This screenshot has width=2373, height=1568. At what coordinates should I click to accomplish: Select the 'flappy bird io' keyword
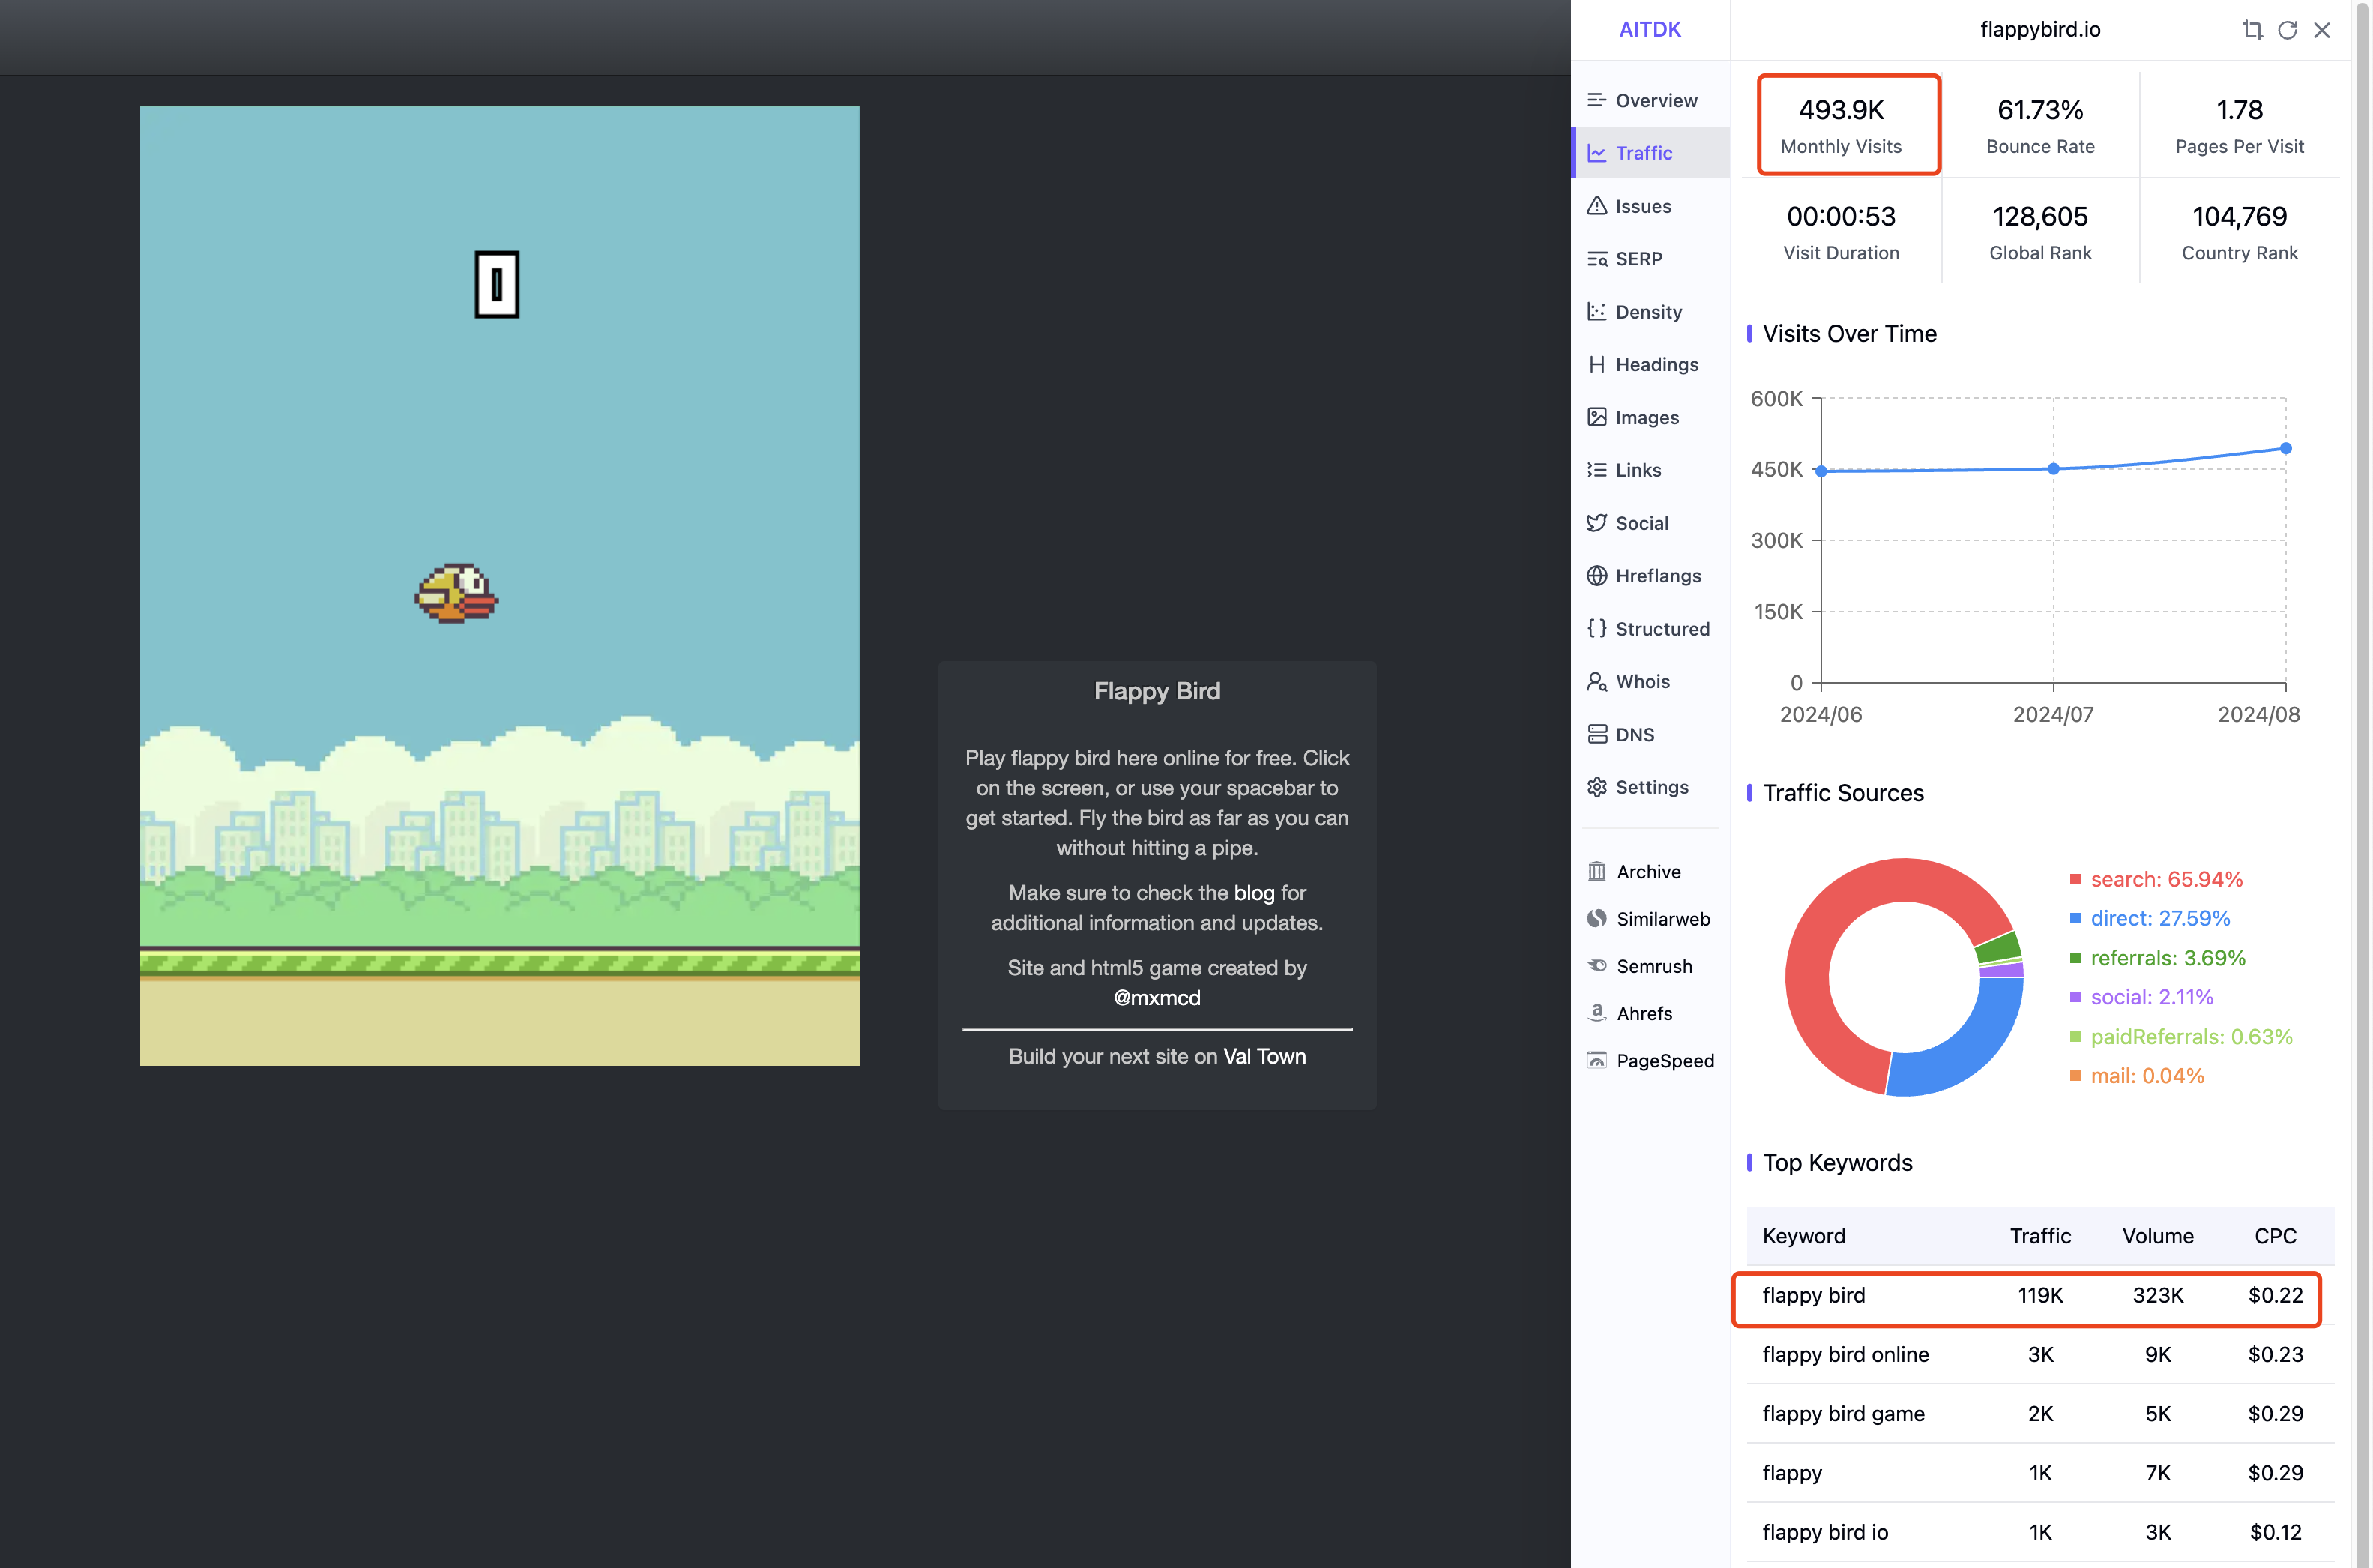[x=1825, y=1532]
